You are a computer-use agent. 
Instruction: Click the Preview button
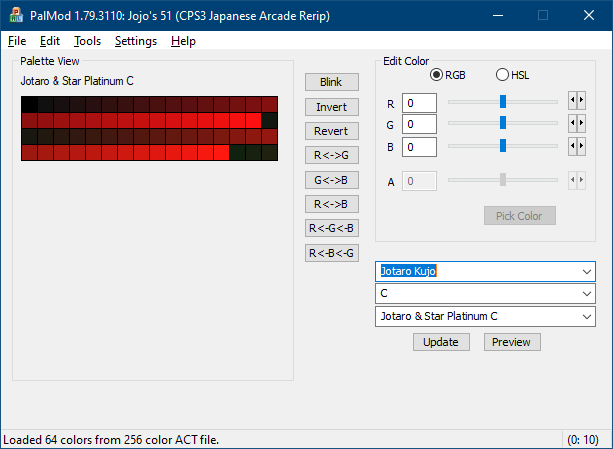512,342
